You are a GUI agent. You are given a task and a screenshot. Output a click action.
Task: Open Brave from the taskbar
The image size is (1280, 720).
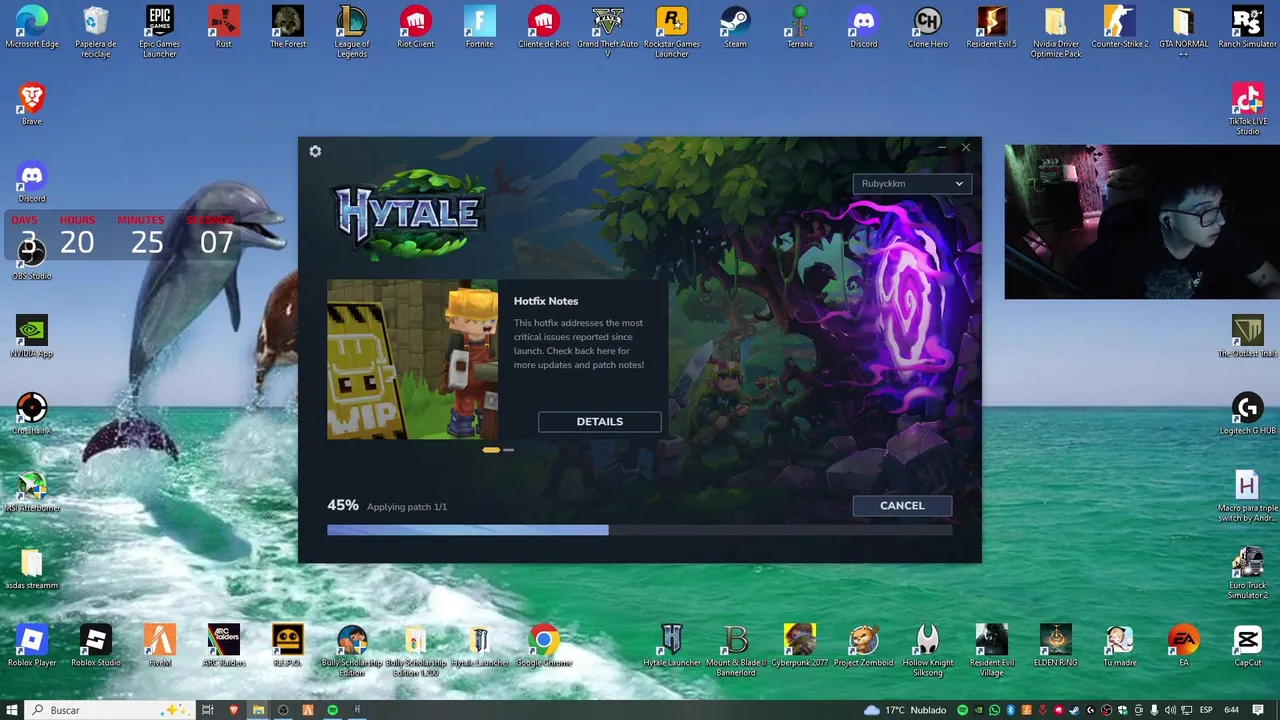coord(234,710)
